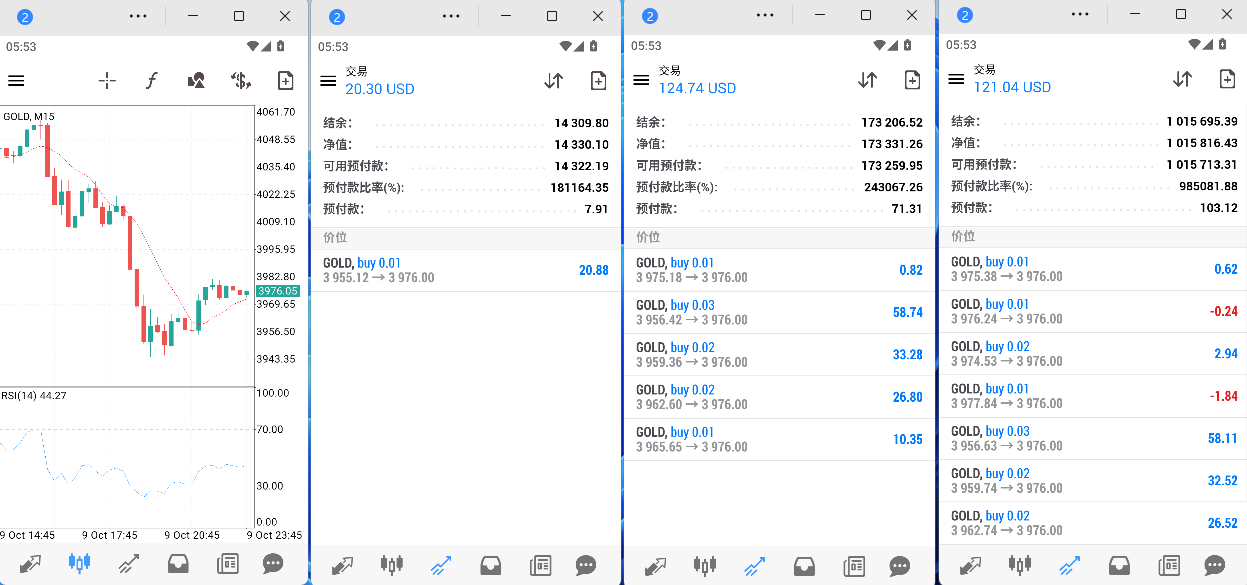
Task: Open candlestick Chart tab in 121.04 USD window
Action: click(x=1021, y=566)
